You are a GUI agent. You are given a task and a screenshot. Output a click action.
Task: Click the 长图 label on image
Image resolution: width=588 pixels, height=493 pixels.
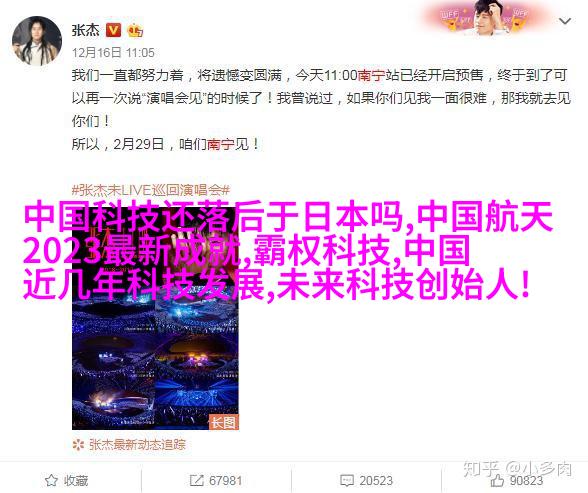pos(224,422)
